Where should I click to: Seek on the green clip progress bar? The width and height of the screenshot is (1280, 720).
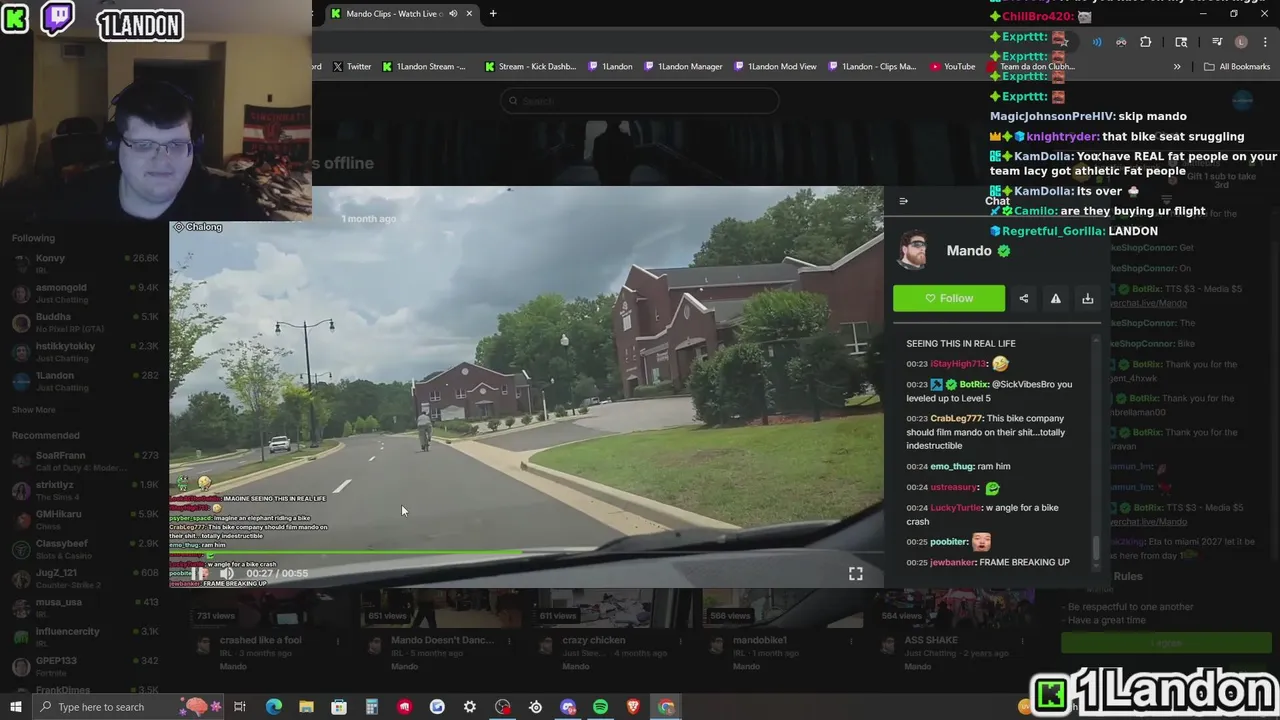526,552
